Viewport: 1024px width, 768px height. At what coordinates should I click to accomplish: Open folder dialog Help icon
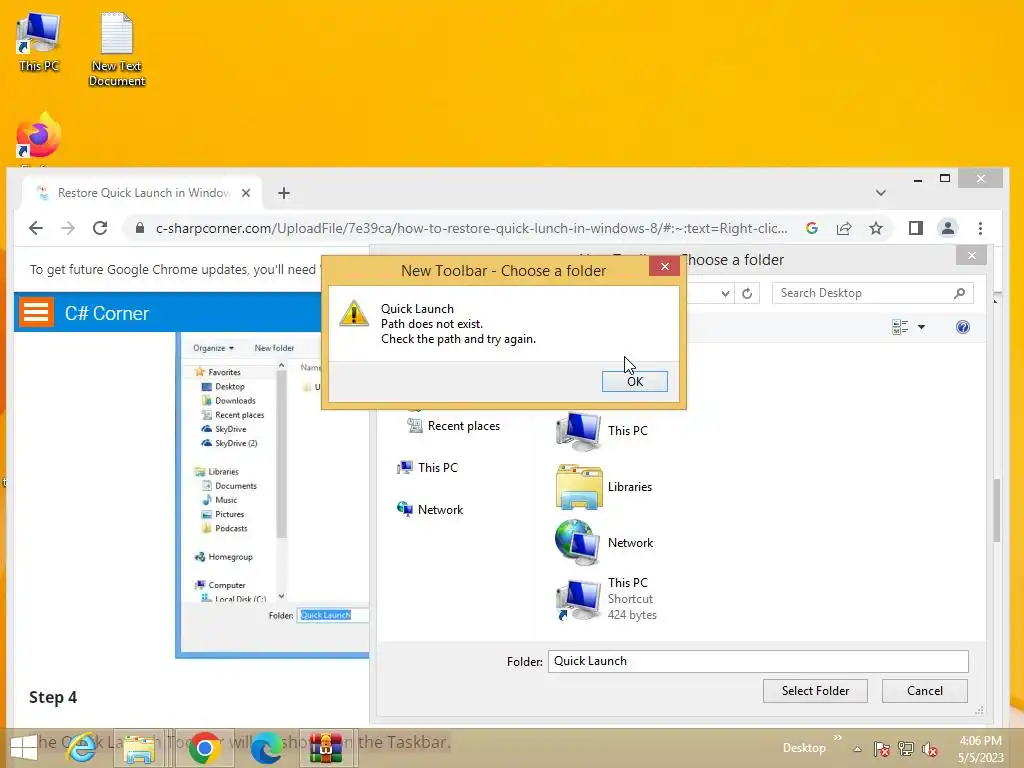963,327
